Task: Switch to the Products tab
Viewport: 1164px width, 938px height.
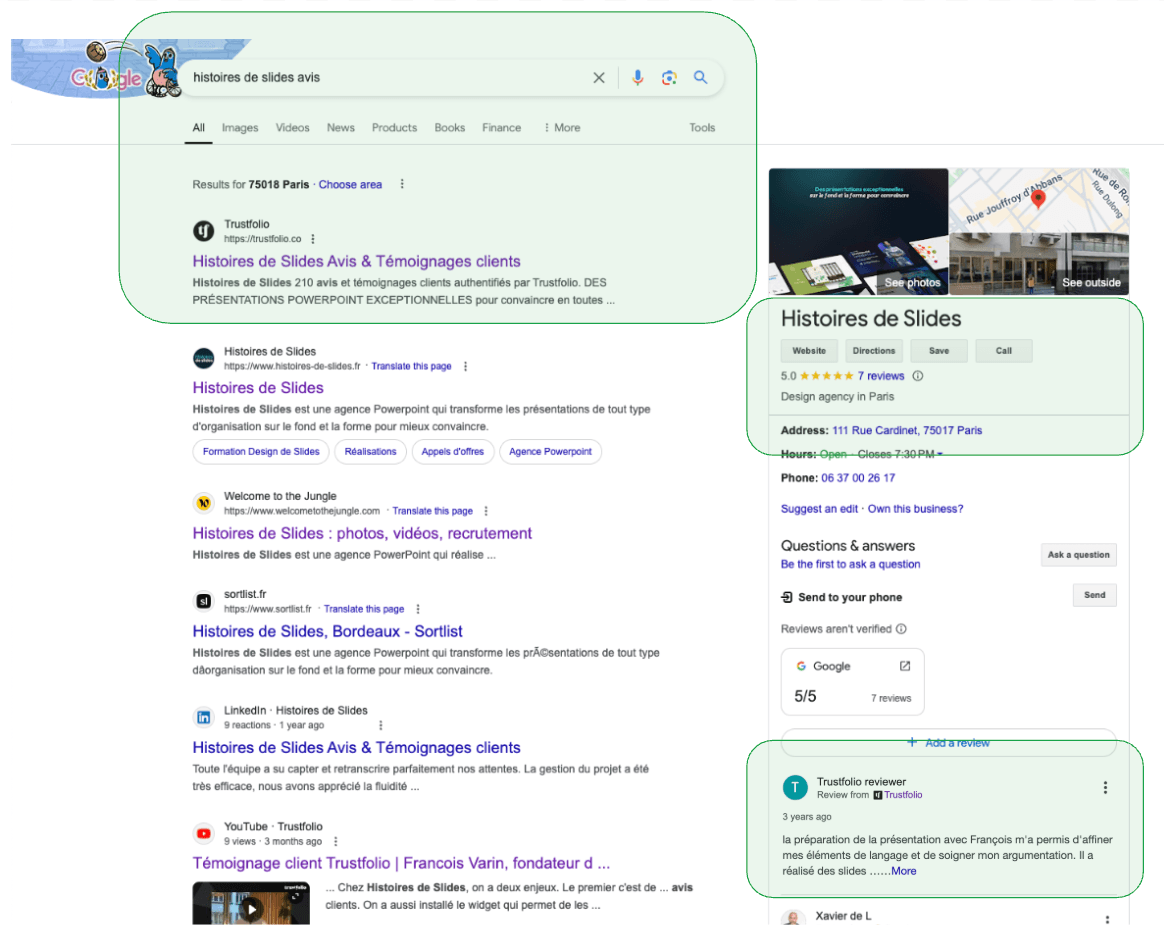Action: tap(394, 128)
